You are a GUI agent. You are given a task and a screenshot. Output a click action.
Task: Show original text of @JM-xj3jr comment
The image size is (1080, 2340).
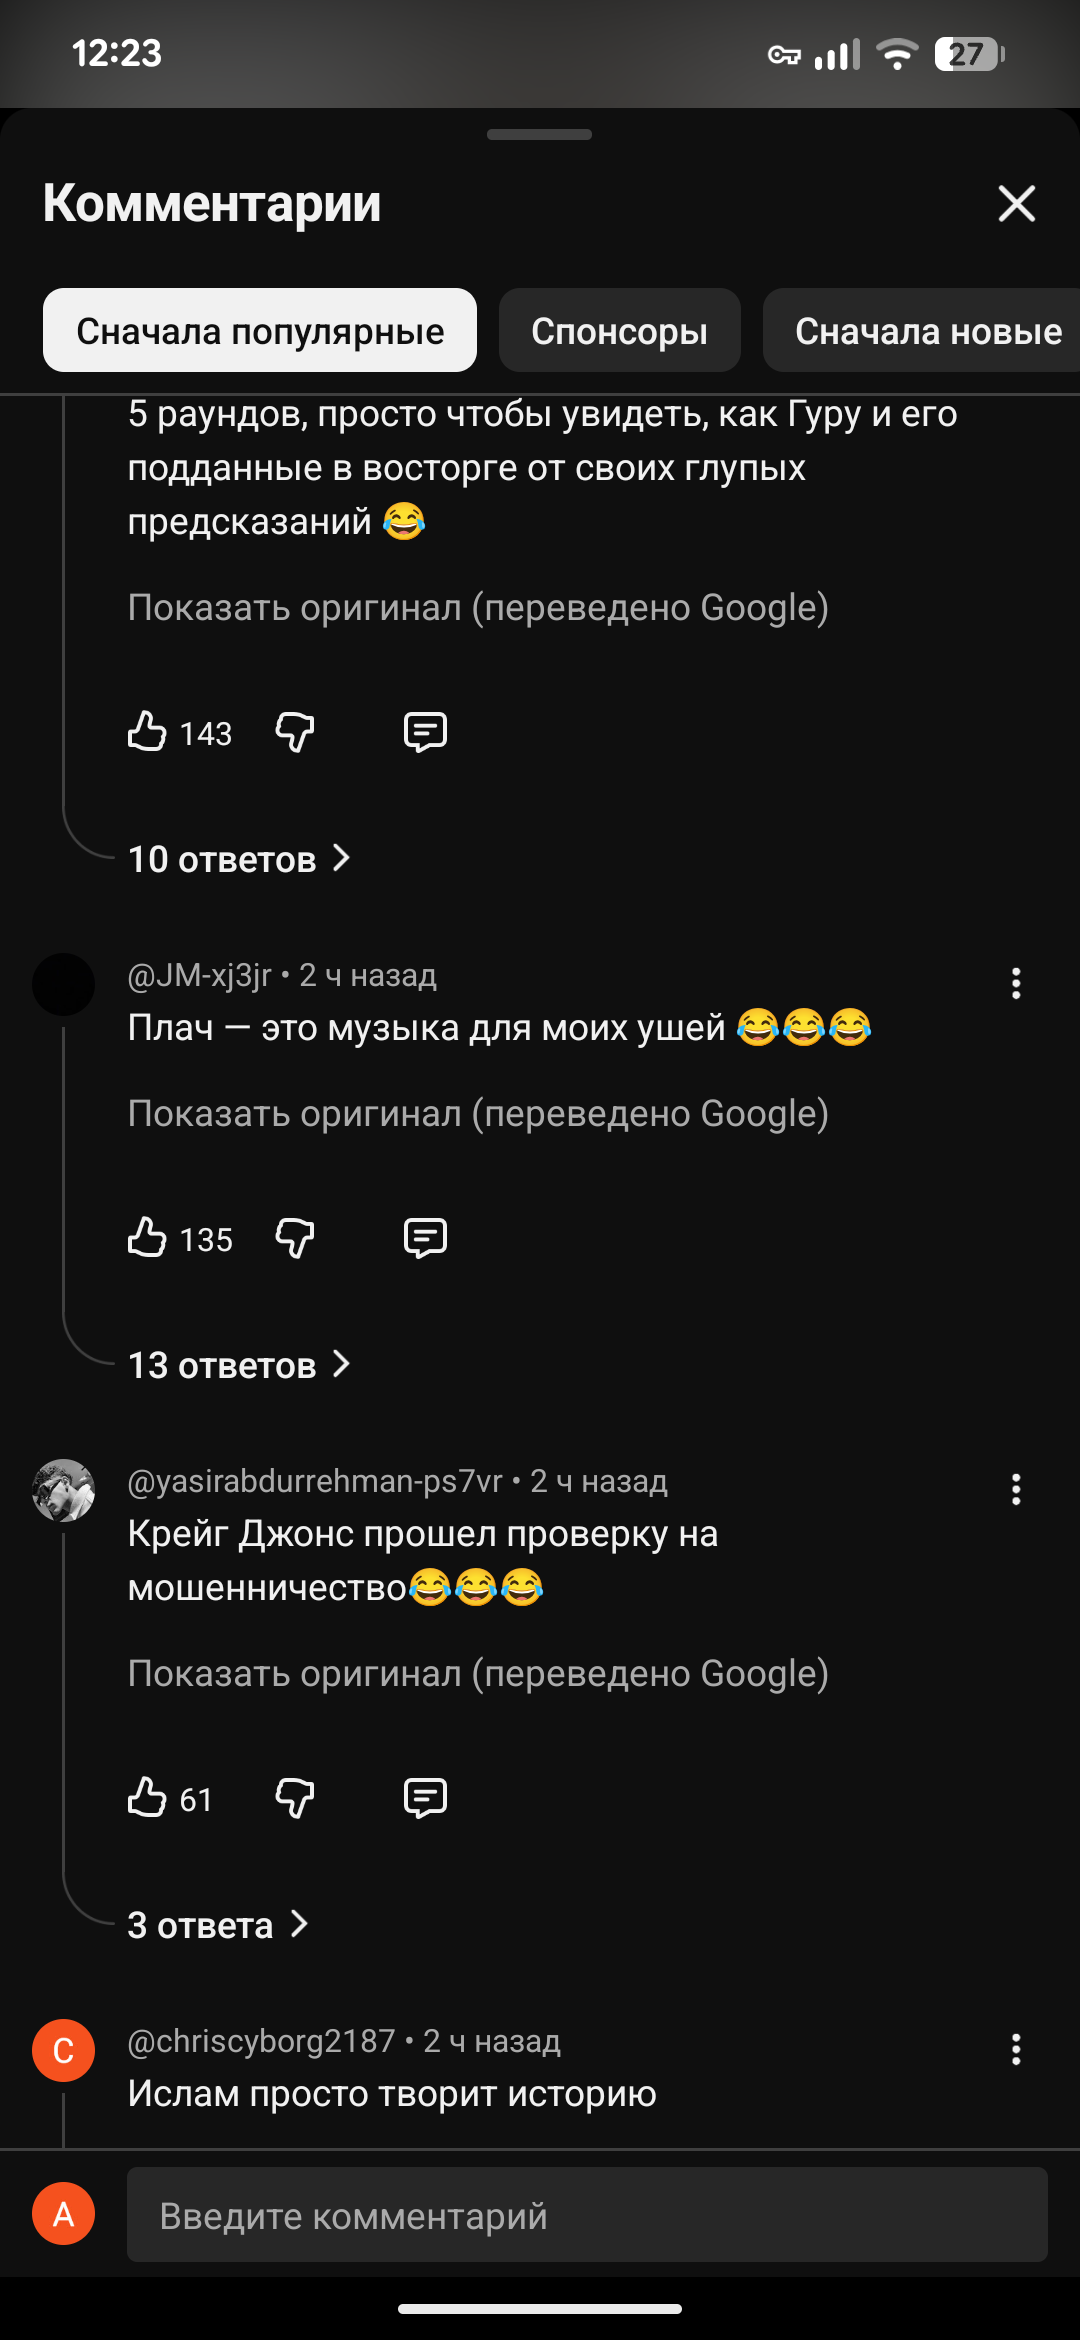(x=478, y=1114)
